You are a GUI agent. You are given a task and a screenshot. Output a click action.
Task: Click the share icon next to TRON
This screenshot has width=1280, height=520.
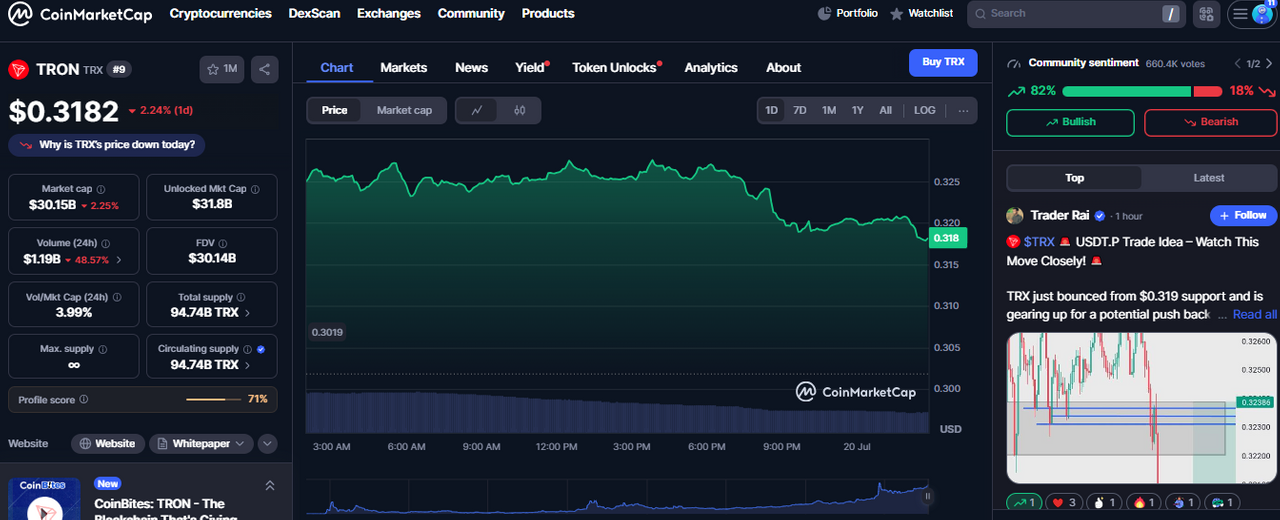(x=265, y=69)
